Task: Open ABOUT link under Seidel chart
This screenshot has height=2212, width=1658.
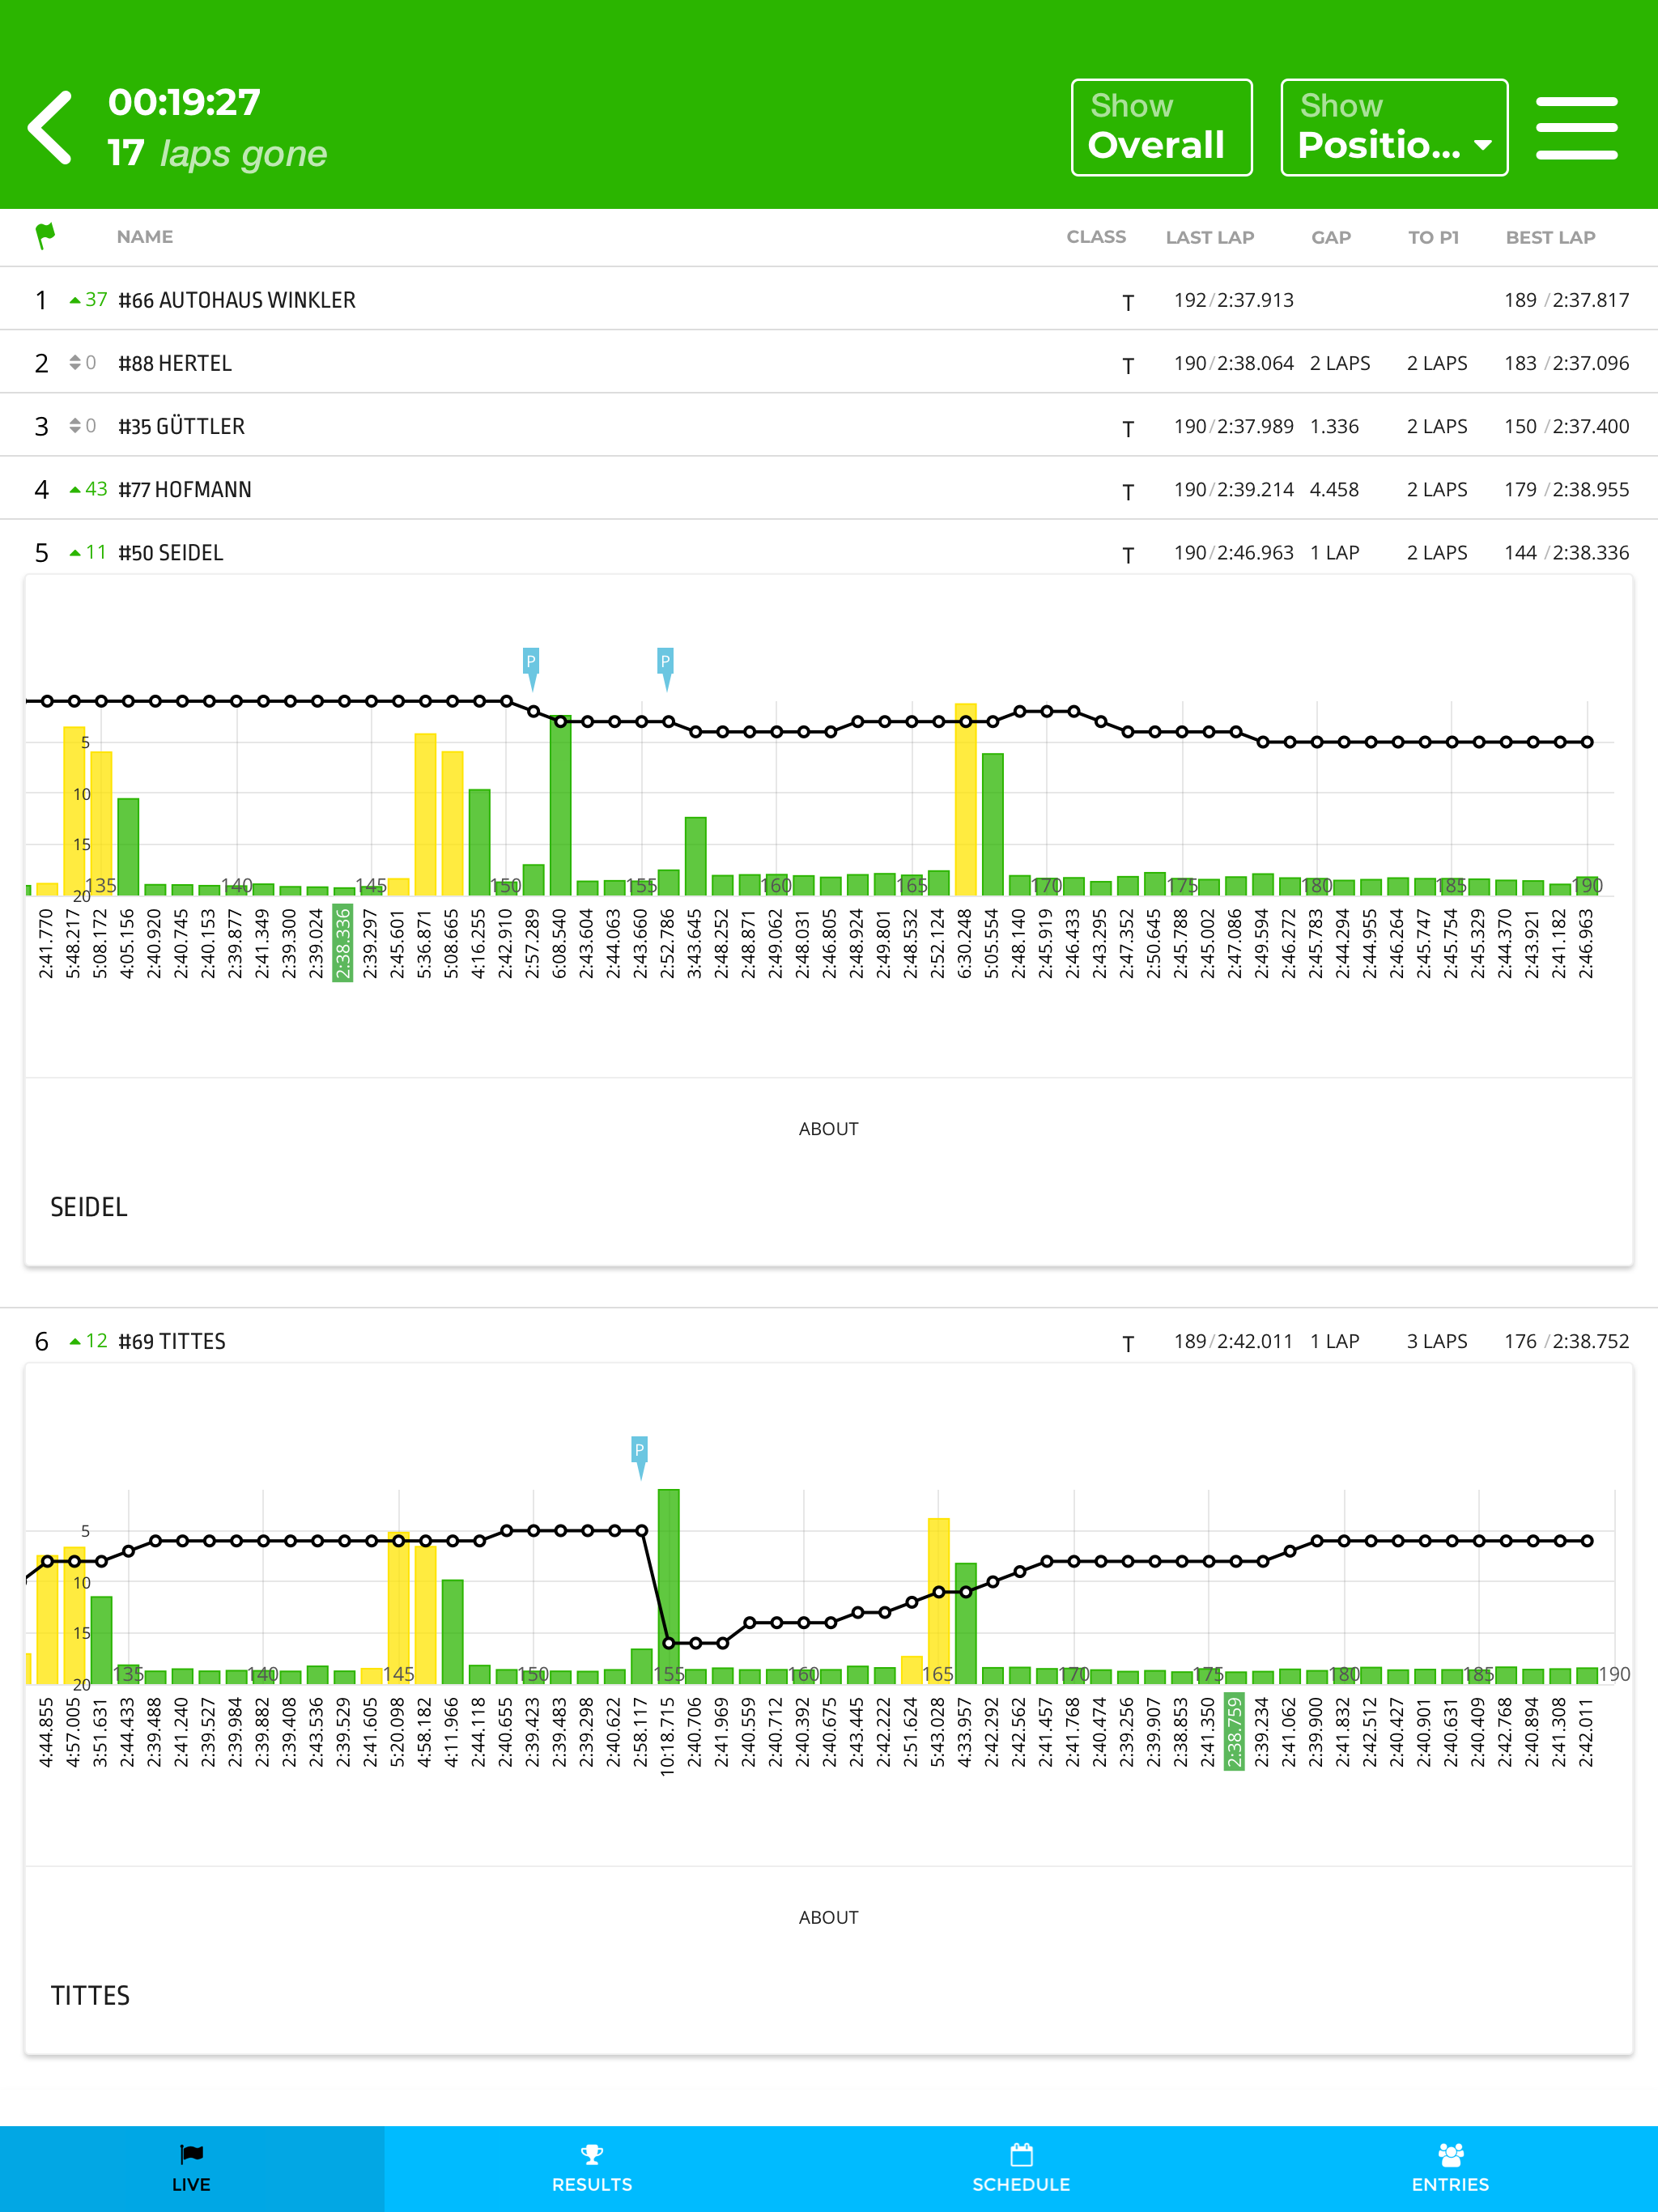Action: (x=828, y=1129)
